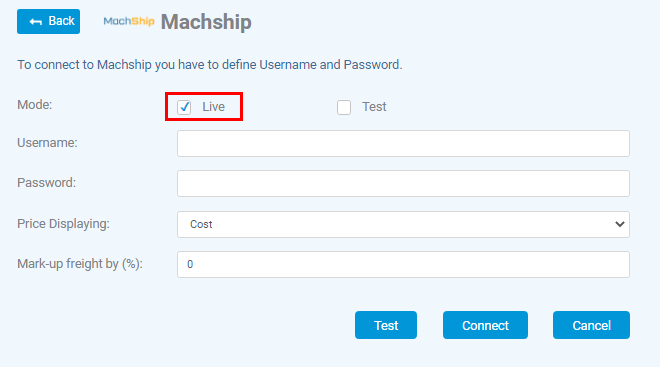
Task: Click the MachShip logo image
Action: (129, 21)
